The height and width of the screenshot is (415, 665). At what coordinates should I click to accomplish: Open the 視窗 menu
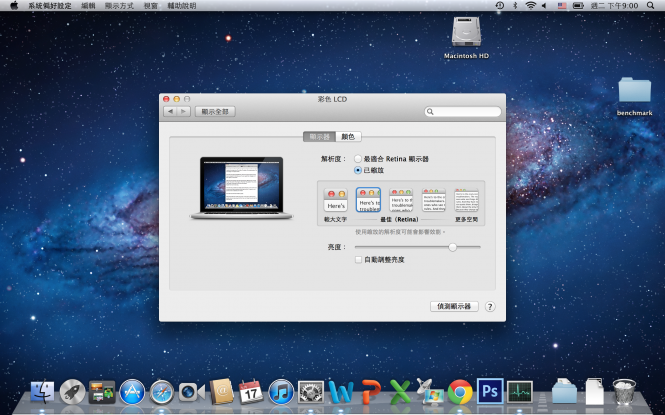(x=151, y=6)
